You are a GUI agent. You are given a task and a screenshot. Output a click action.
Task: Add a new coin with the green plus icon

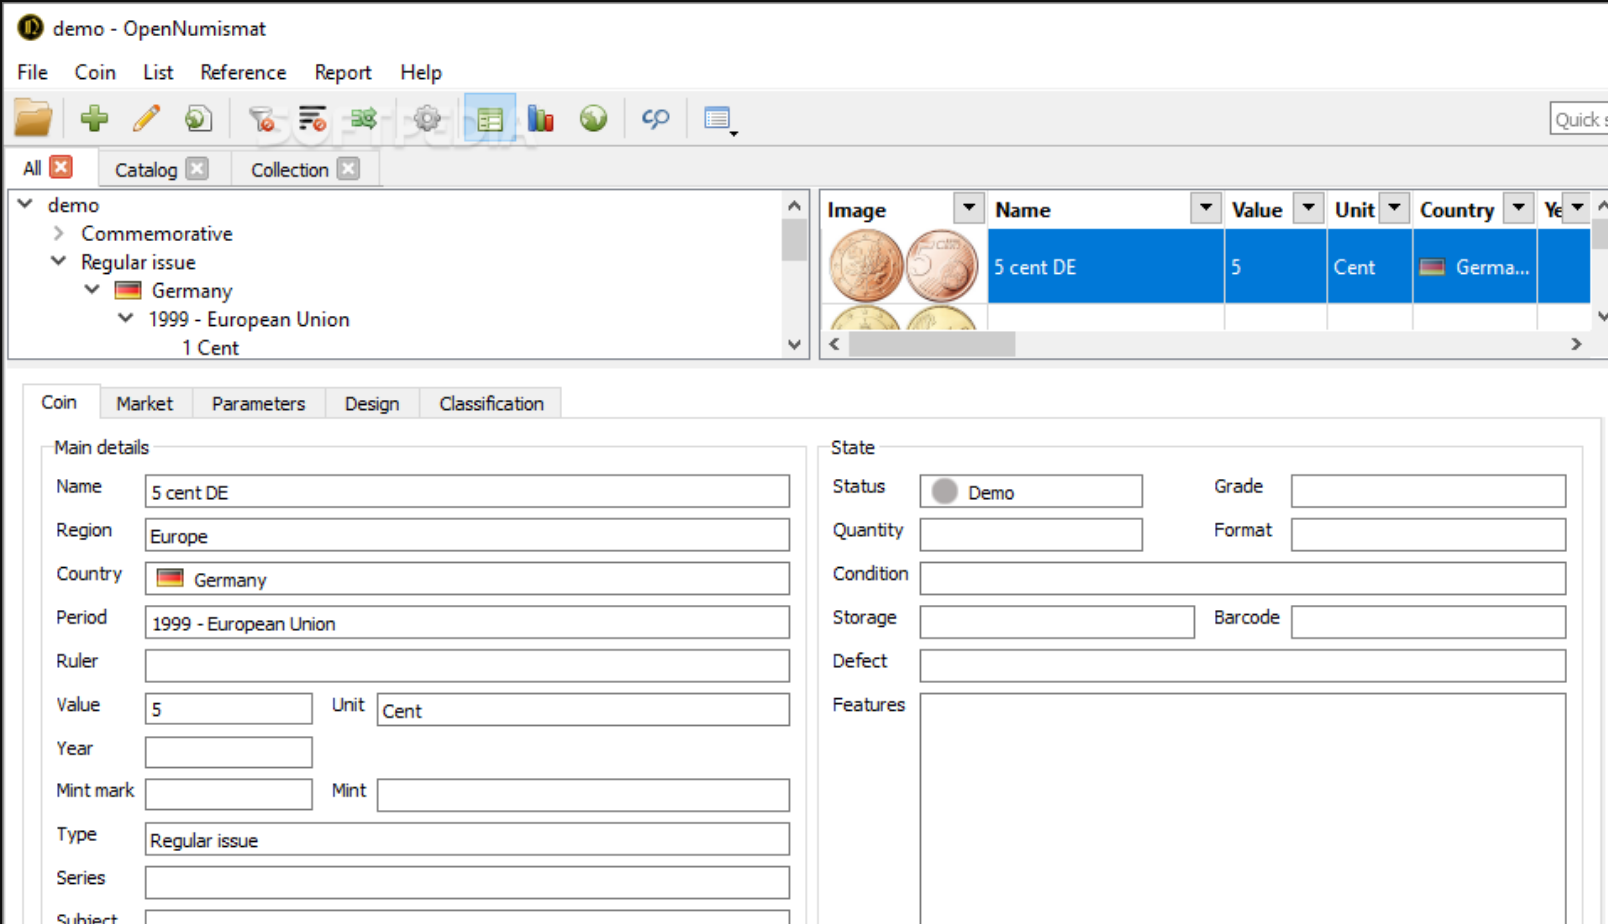pyautogui.click(x=95, y=118)
